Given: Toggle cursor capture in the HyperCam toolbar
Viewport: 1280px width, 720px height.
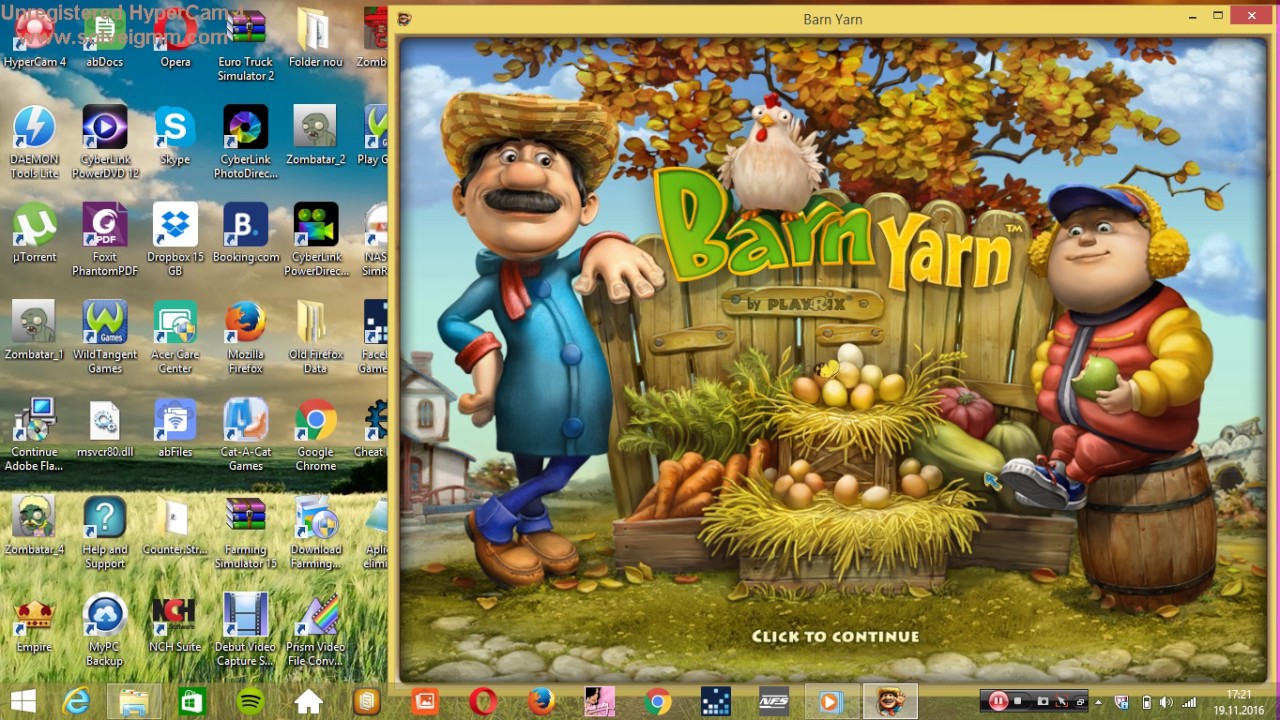Looking at the screenshot, I should click(1061, 701).
